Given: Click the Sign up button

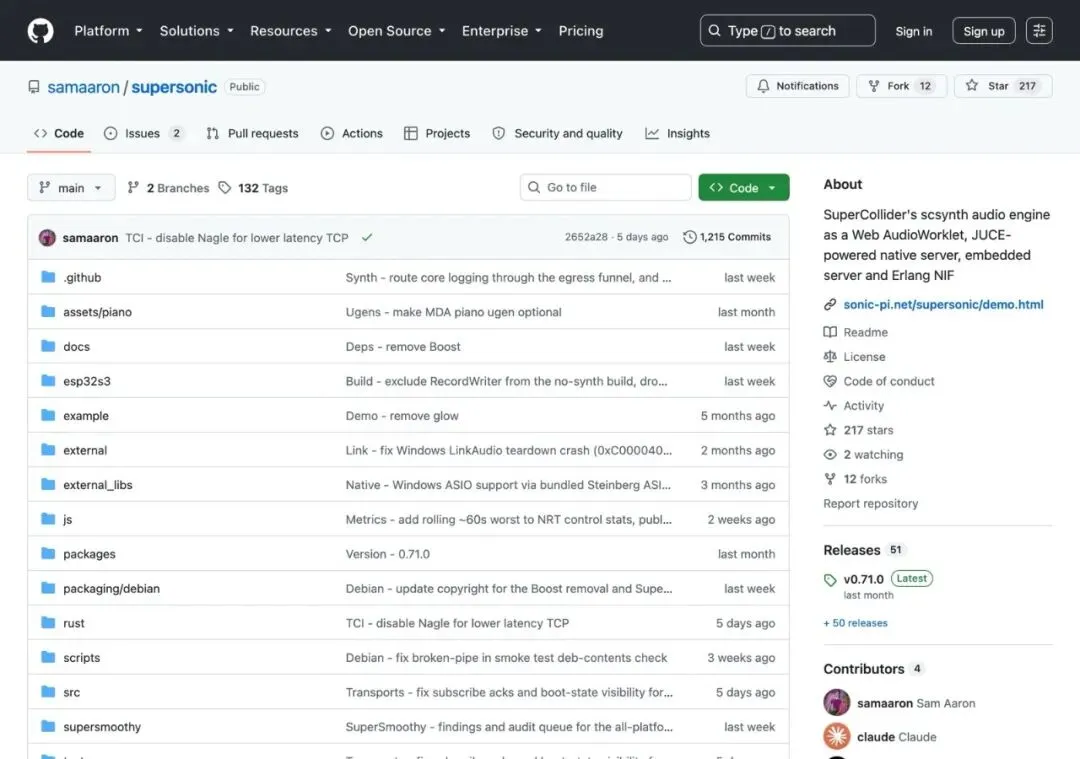Looking at the screenshot, I should click(984, 31).
